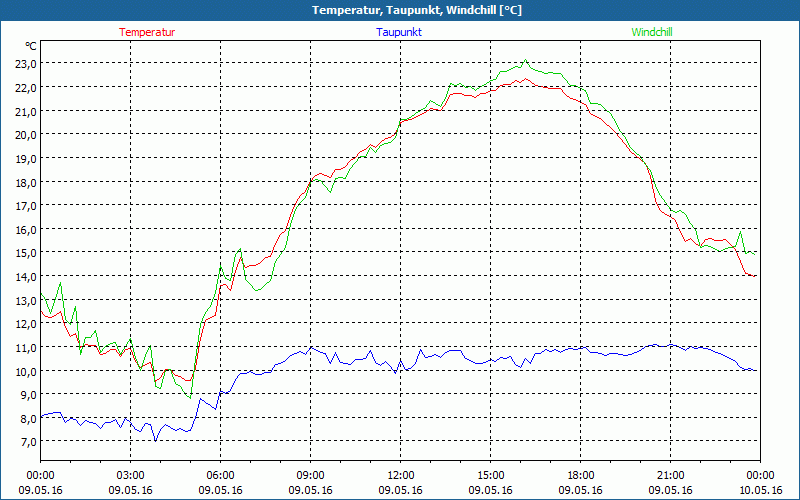800x500 pixels.
Task: Click the 16,0 y-axis value
Action: tap(26, 229)
